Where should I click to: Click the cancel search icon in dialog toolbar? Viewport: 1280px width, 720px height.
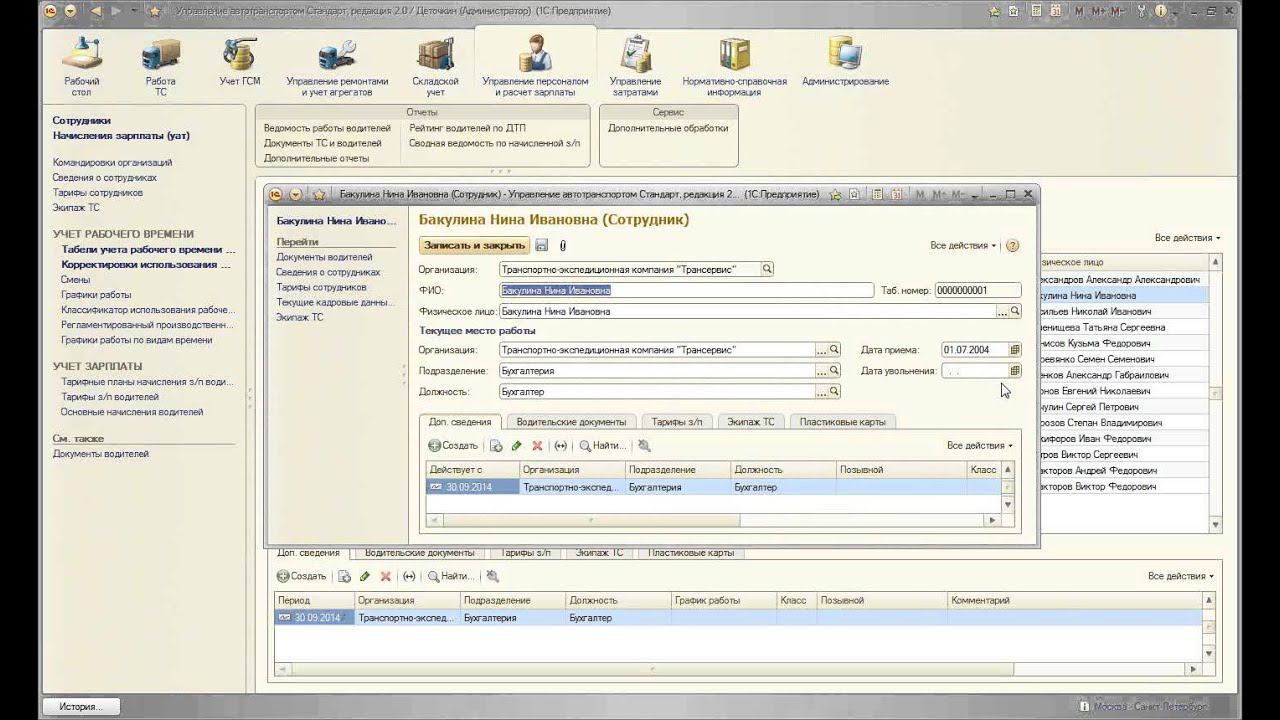(x=644, y=446)
